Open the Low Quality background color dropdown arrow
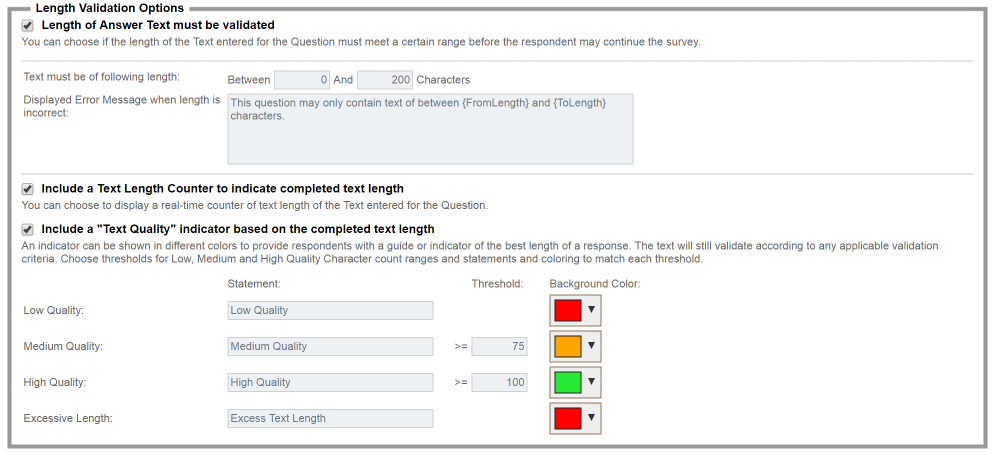 click(591, 310)
